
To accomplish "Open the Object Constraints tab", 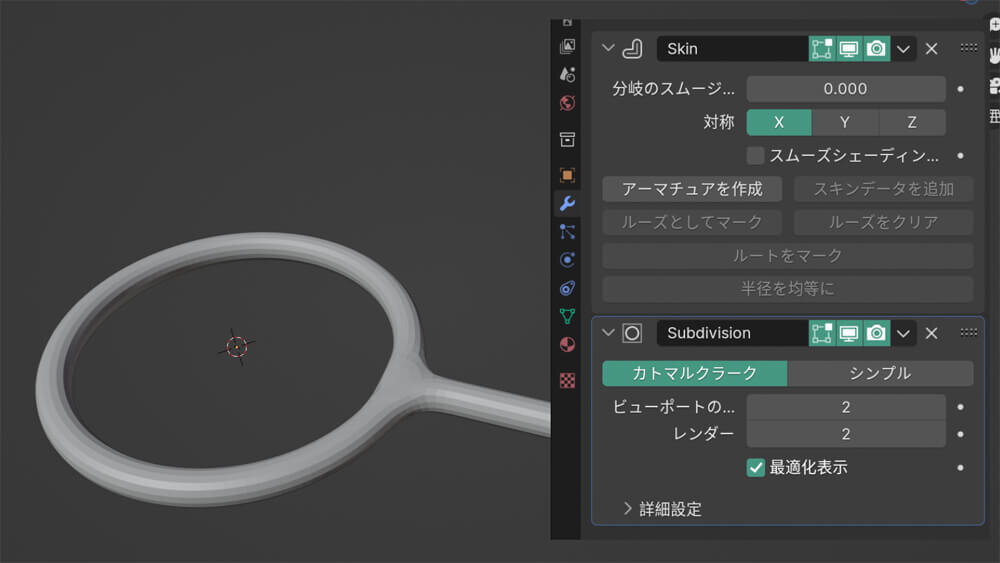I will point(567,288).
